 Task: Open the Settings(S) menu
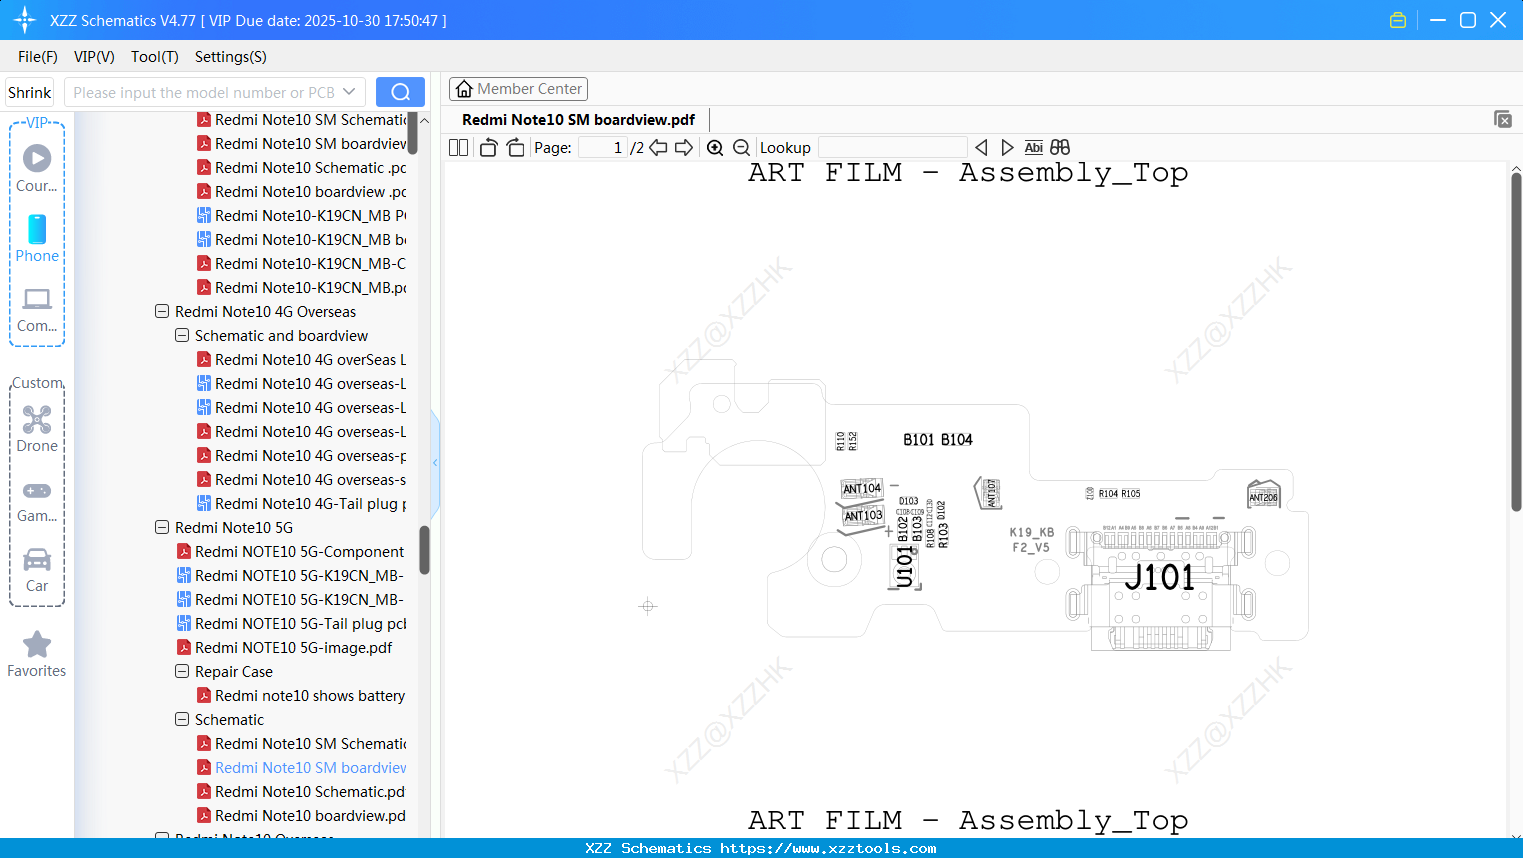[x=231, y=57]
